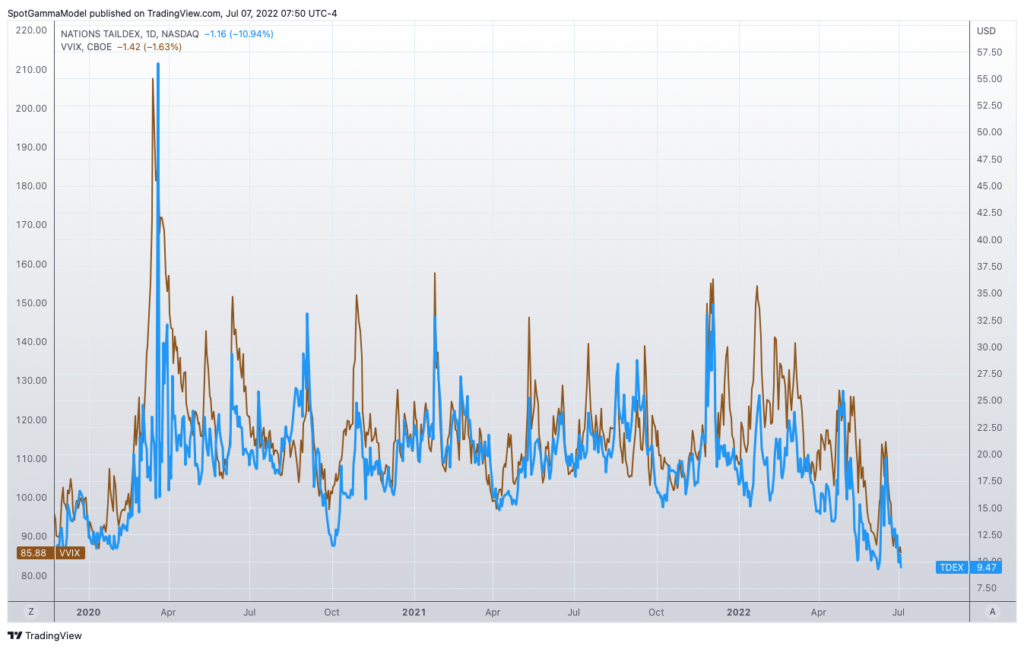This screenshot has width=1024, height=649.
Task: Click the 35.00 price scale label
Action: point(989,293)
